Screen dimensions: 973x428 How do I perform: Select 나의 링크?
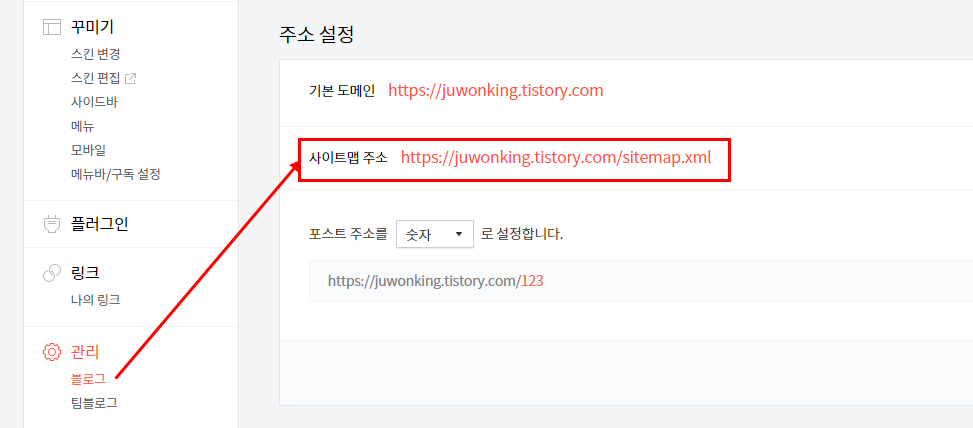pos(96,300)
